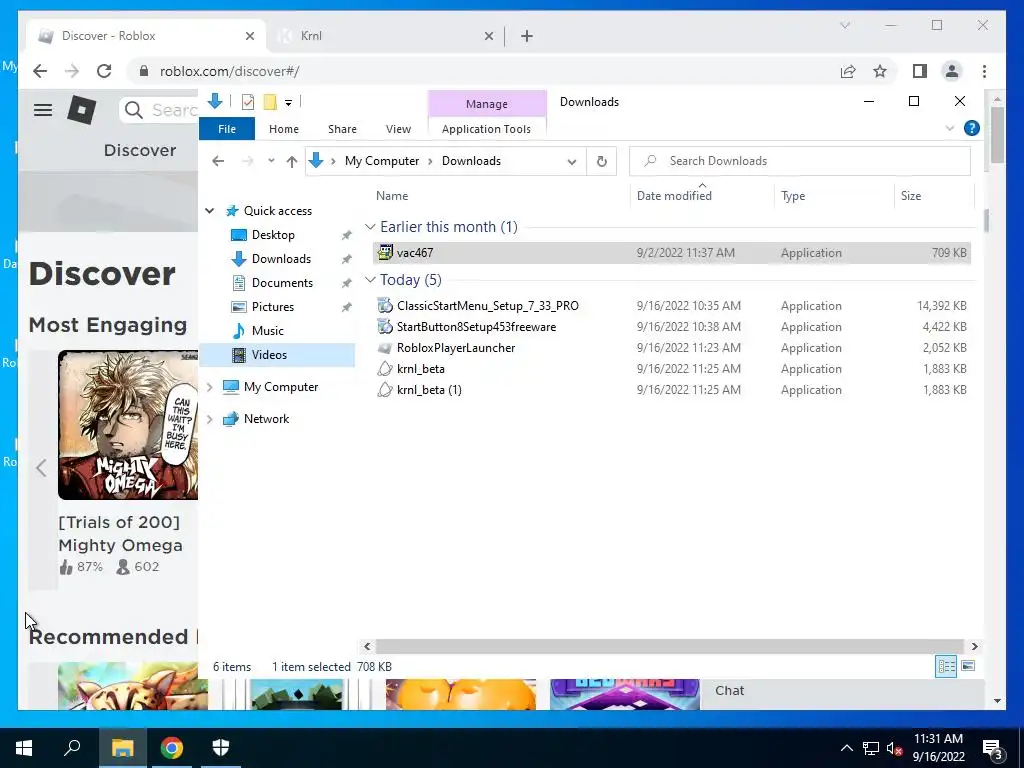Screen dimensions: 1024x768
Task: Click the Chrome address bar URL
Action: click(229, 71)
